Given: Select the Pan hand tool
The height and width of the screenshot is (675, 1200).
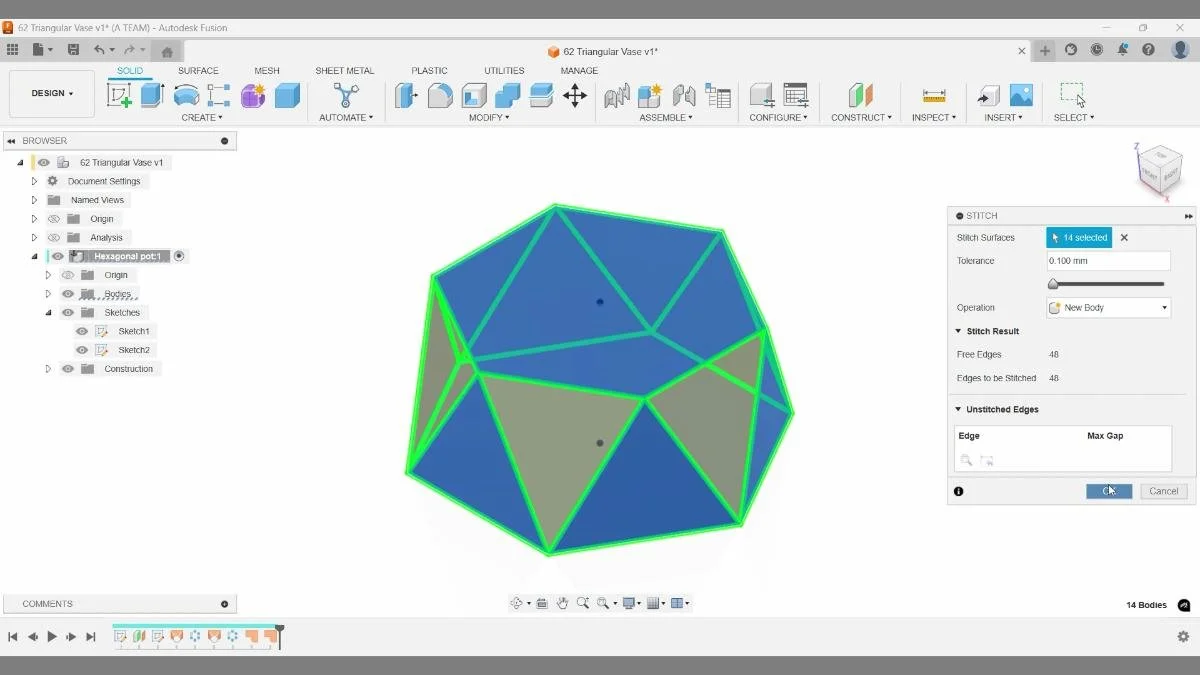Looking at the screenshot, I should pyautogui.click(x=563, y=603).
